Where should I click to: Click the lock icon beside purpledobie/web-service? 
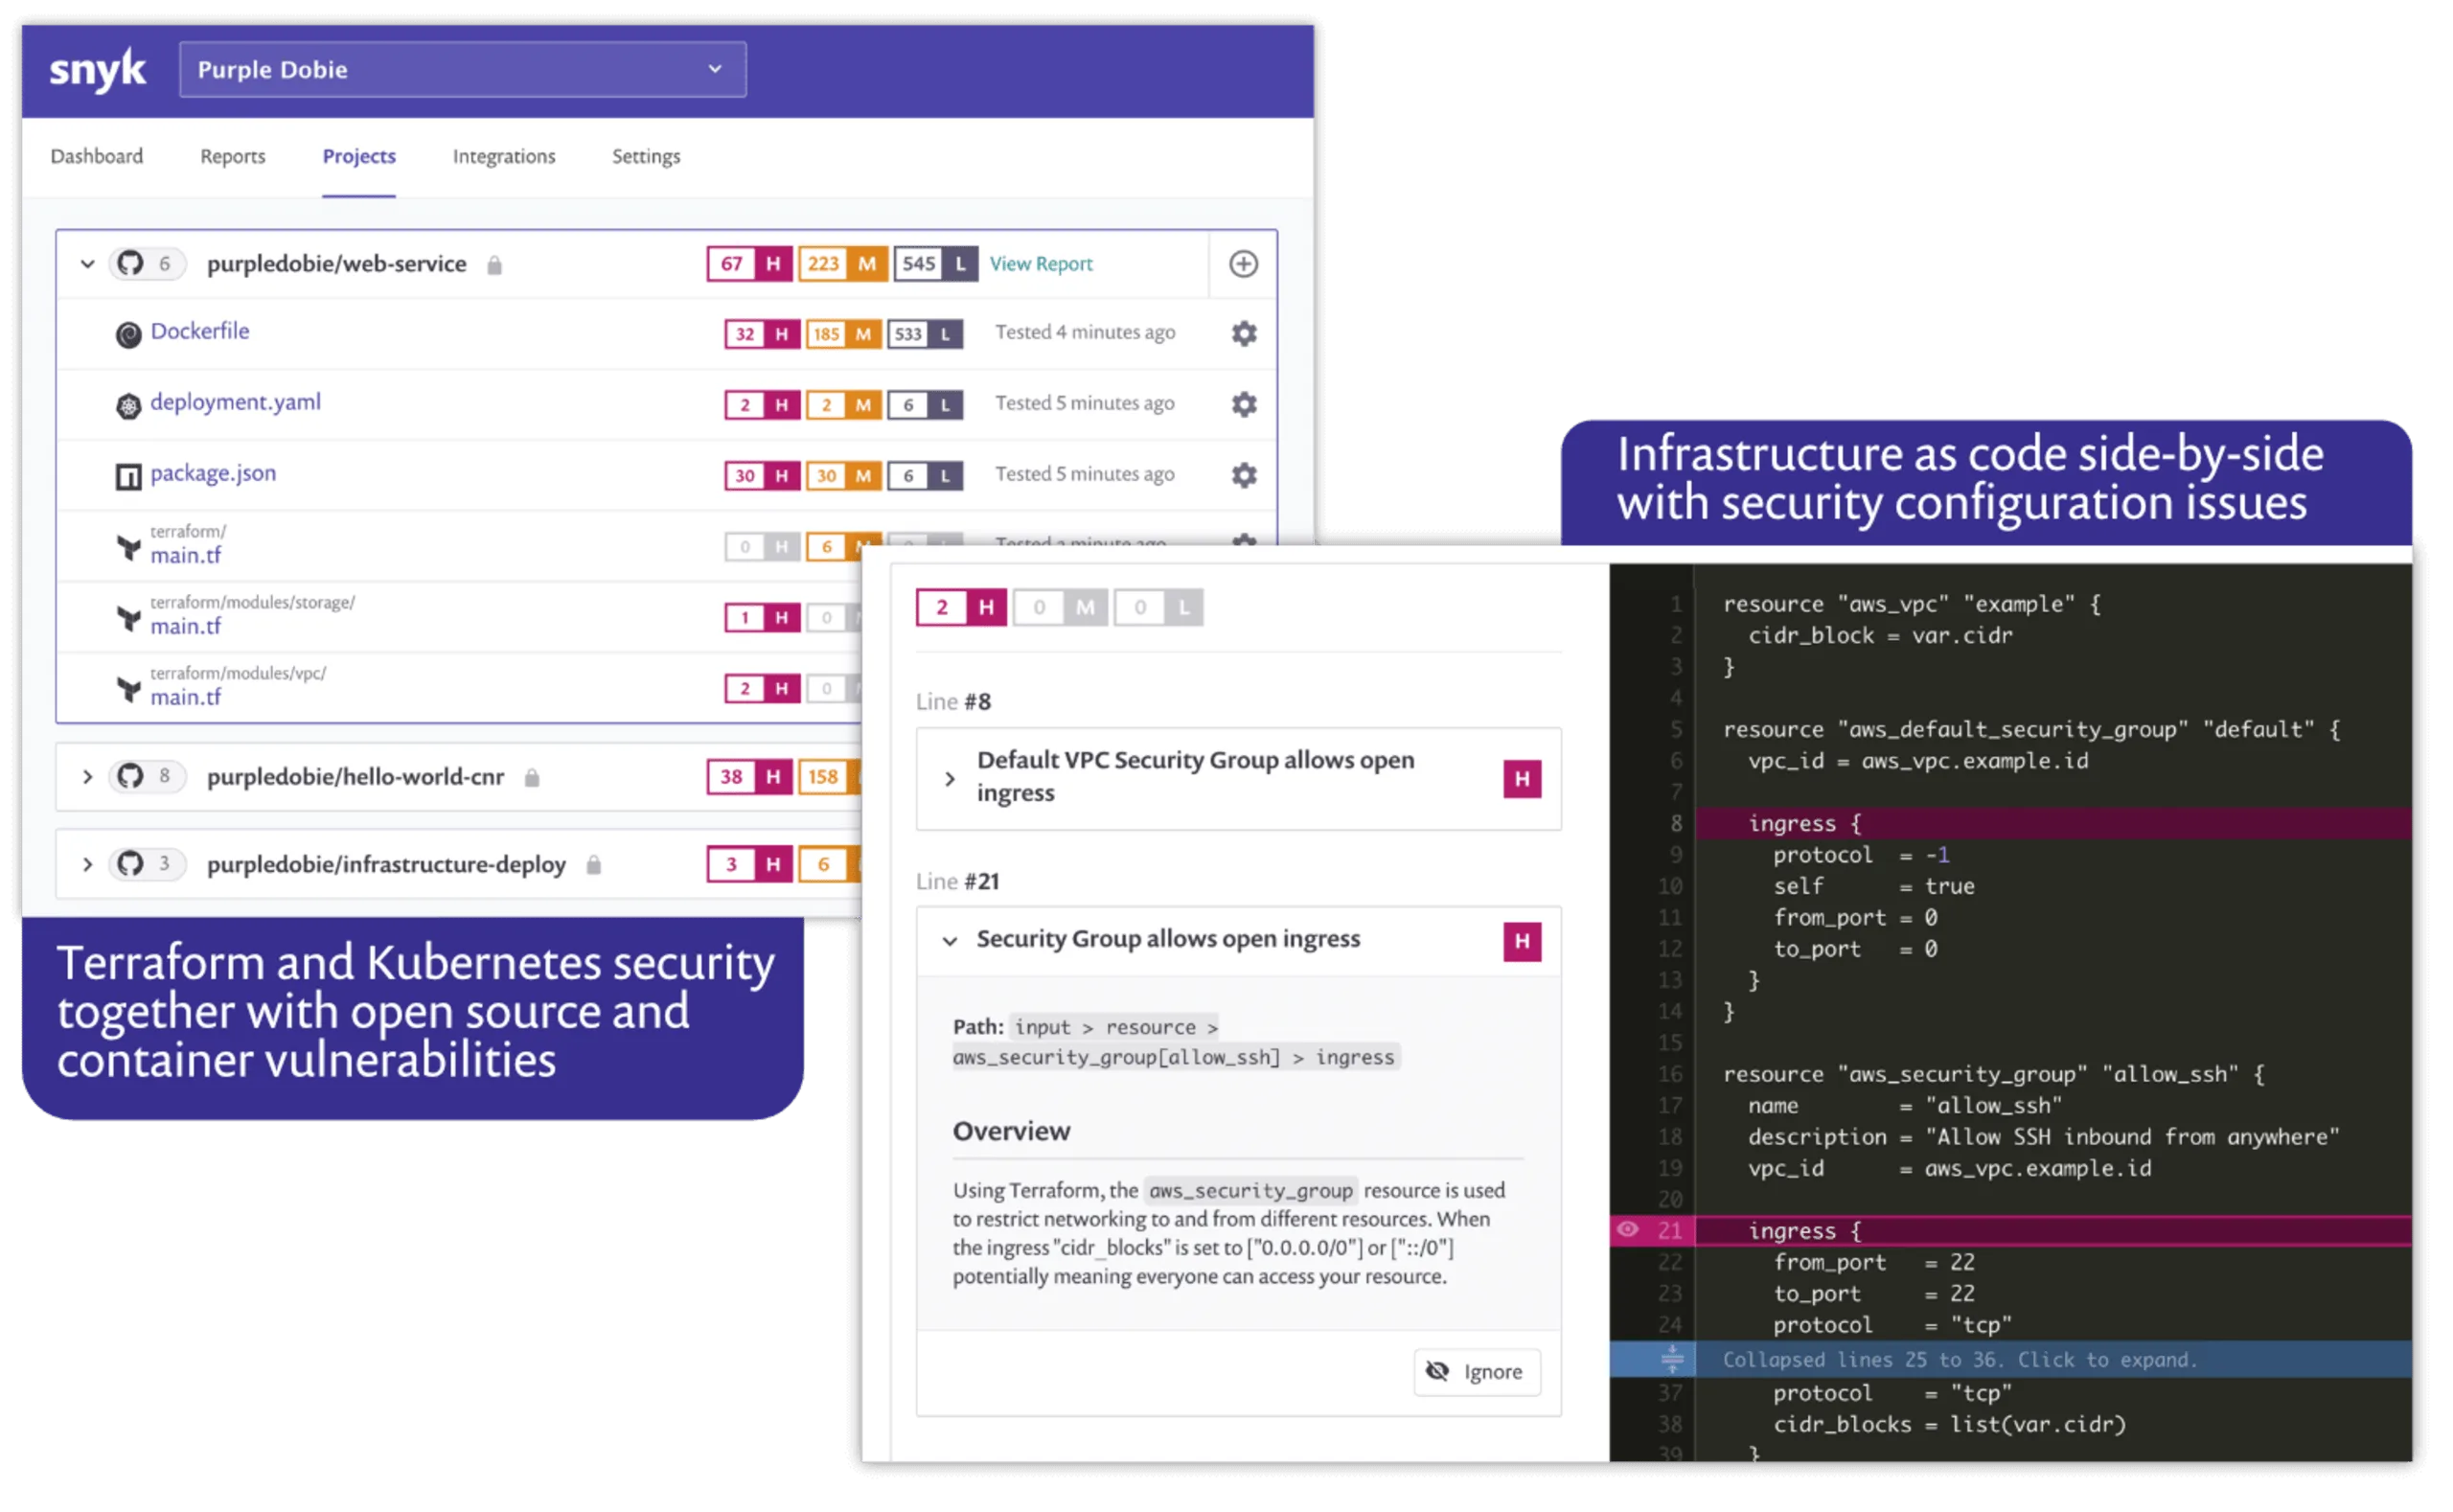495,264
